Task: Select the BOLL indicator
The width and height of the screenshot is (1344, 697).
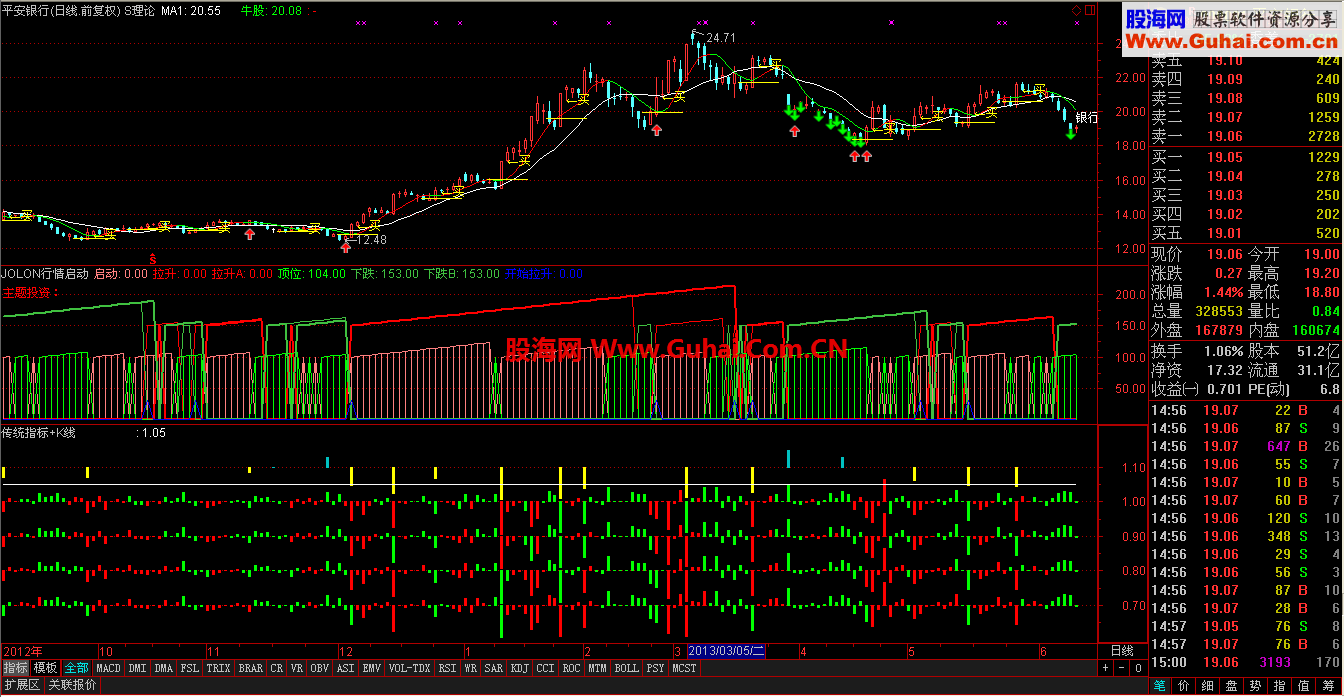Action: click(626, 668)
